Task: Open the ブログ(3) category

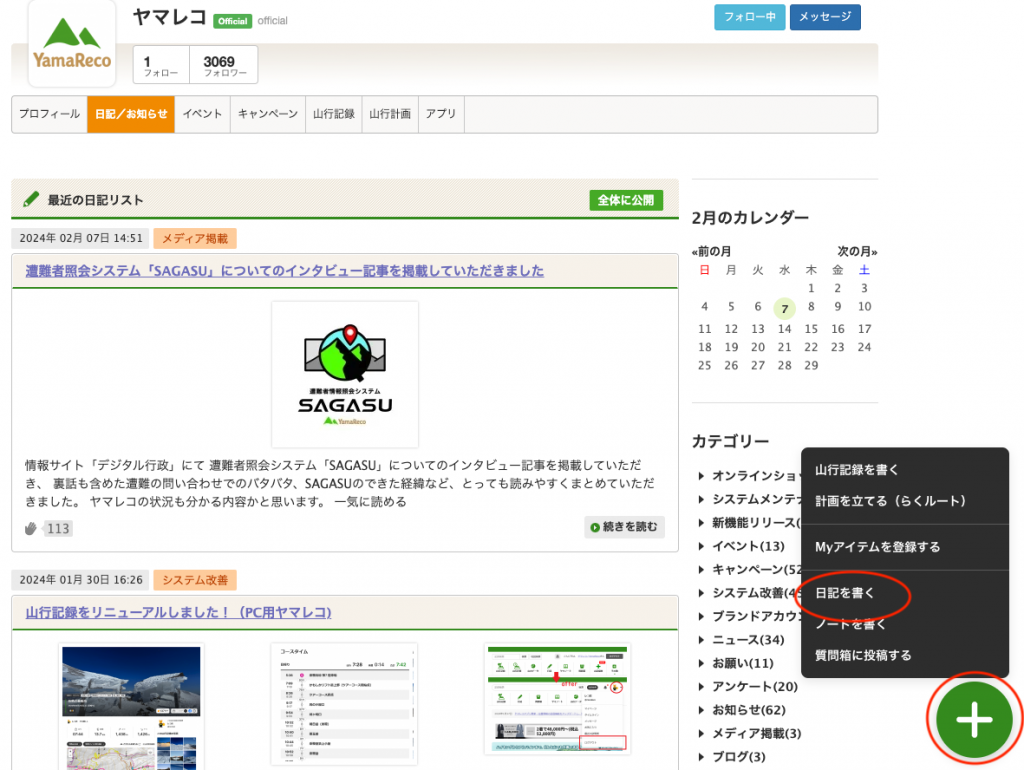Action: coord(739,758)
